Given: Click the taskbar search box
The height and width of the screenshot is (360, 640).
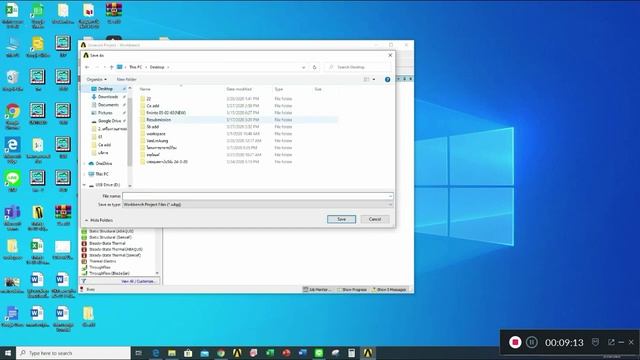Looking at the screenshot, I should coord(73,353).
